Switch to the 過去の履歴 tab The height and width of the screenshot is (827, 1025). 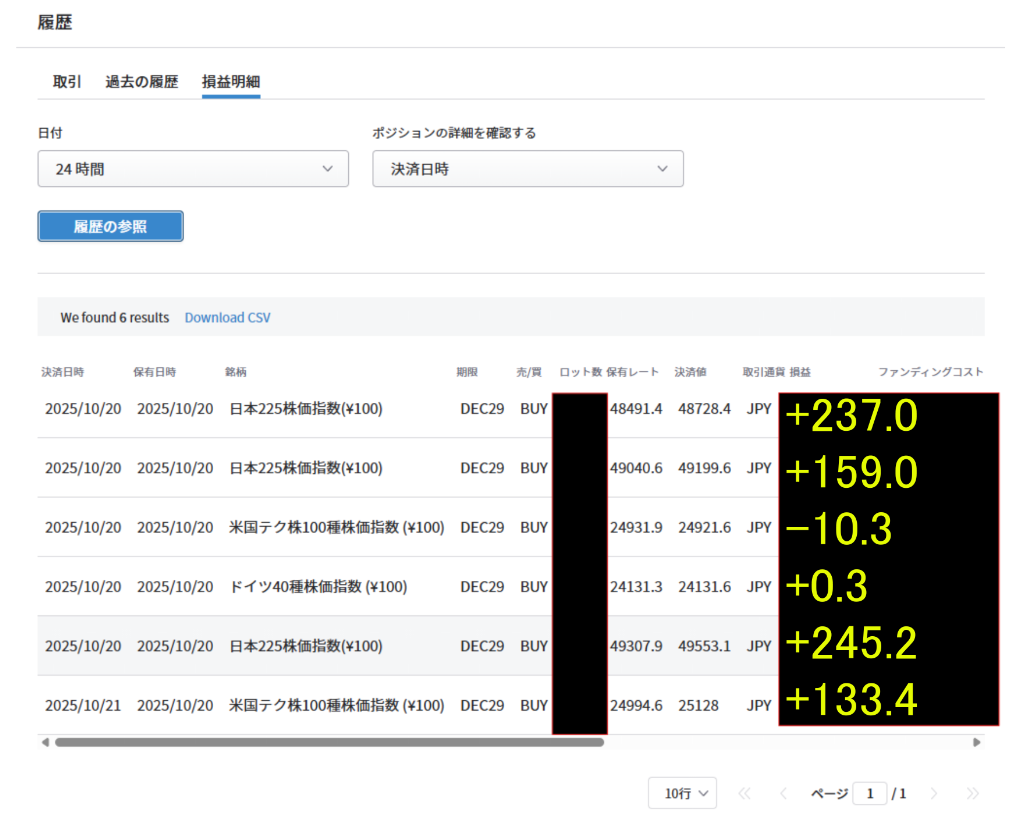point(142,82)
